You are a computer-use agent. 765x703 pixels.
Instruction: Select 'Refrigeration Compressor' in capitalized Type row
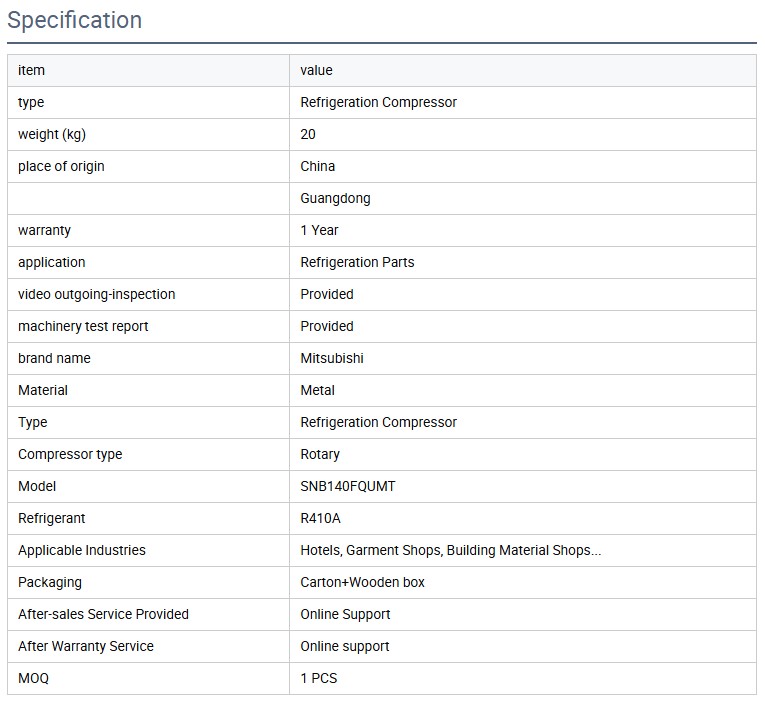click(379, 422)
